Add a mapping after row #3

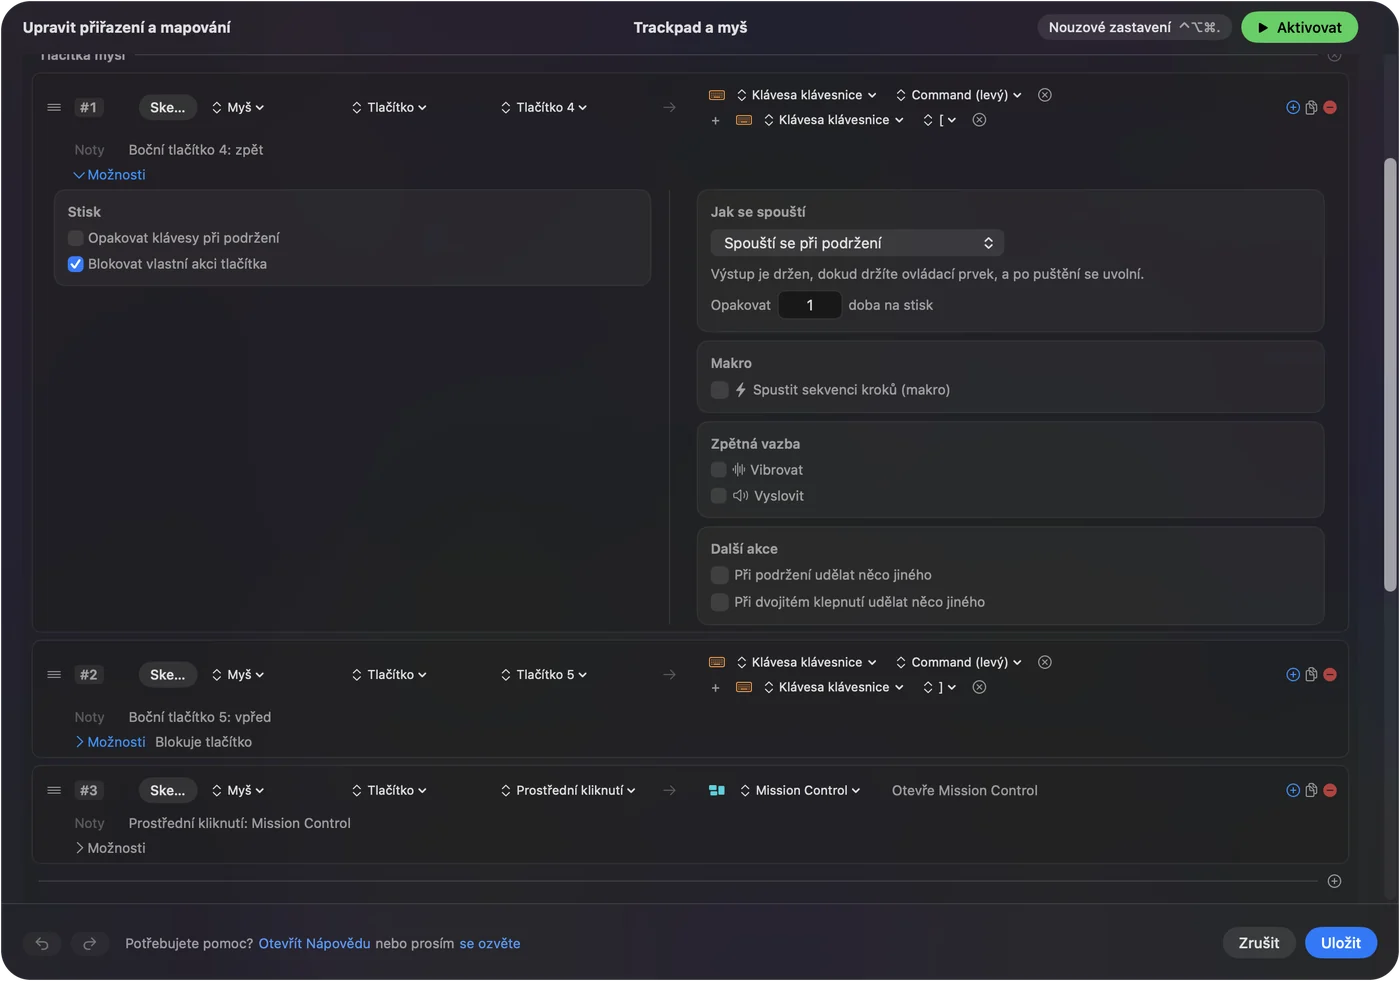pyautogui.click(x=1293, y=790)
